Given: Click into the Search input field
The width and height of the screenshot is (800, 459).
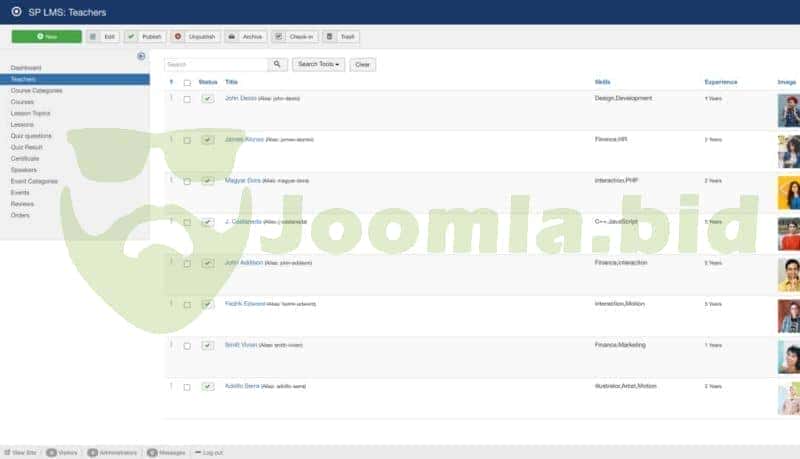Looking at the screenshot, I should tap(215, 64).
